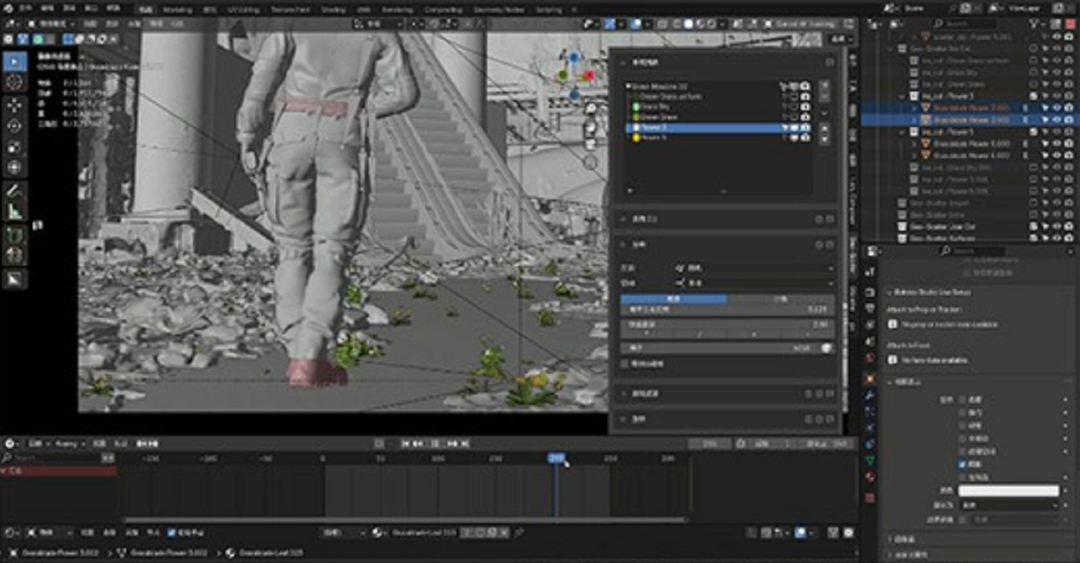The height and width of the screenshot is (563, 1080).
Task: Switch to the Modeling workspace tab
Action: click(x=177, y=7)
